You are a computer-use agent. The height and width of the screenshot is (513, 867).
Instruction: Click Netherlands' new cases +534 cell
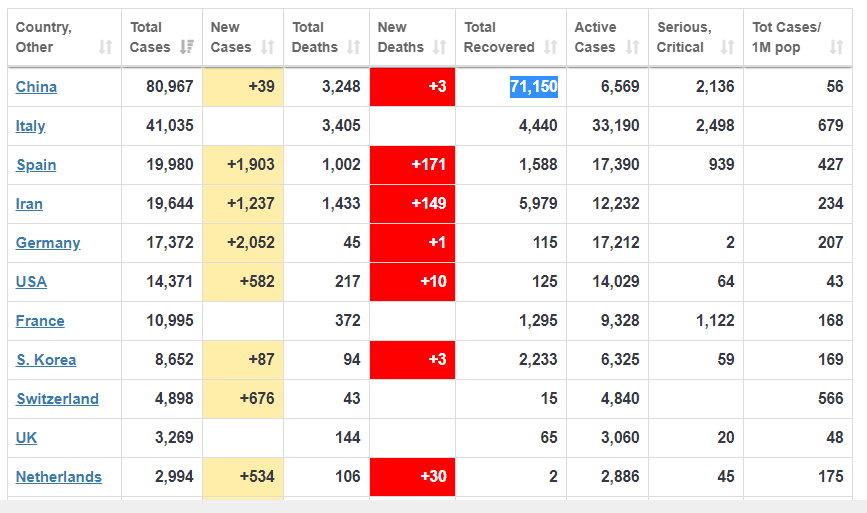click(x=243, y=477)
